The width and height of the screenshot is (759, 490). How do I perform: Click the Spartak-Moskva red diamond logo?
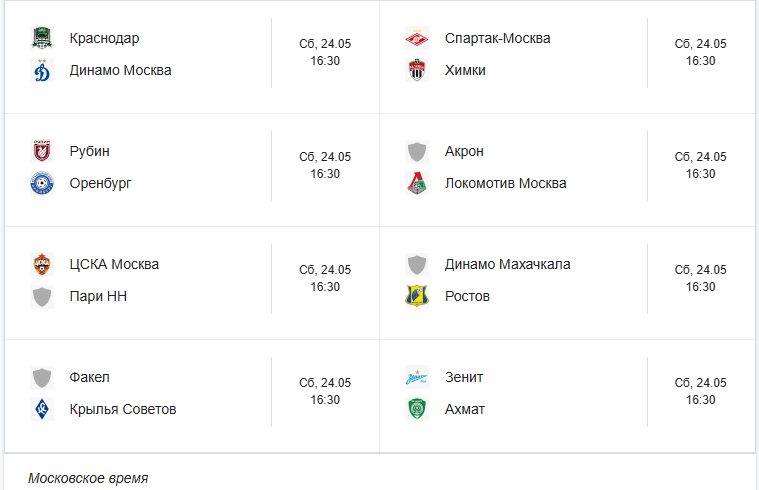417,38
